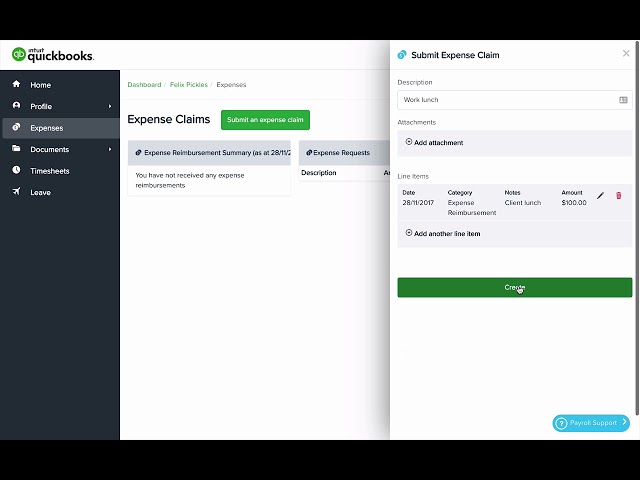Click Add attachment
This screenshot has width=640, height=480.
[434, 142]
